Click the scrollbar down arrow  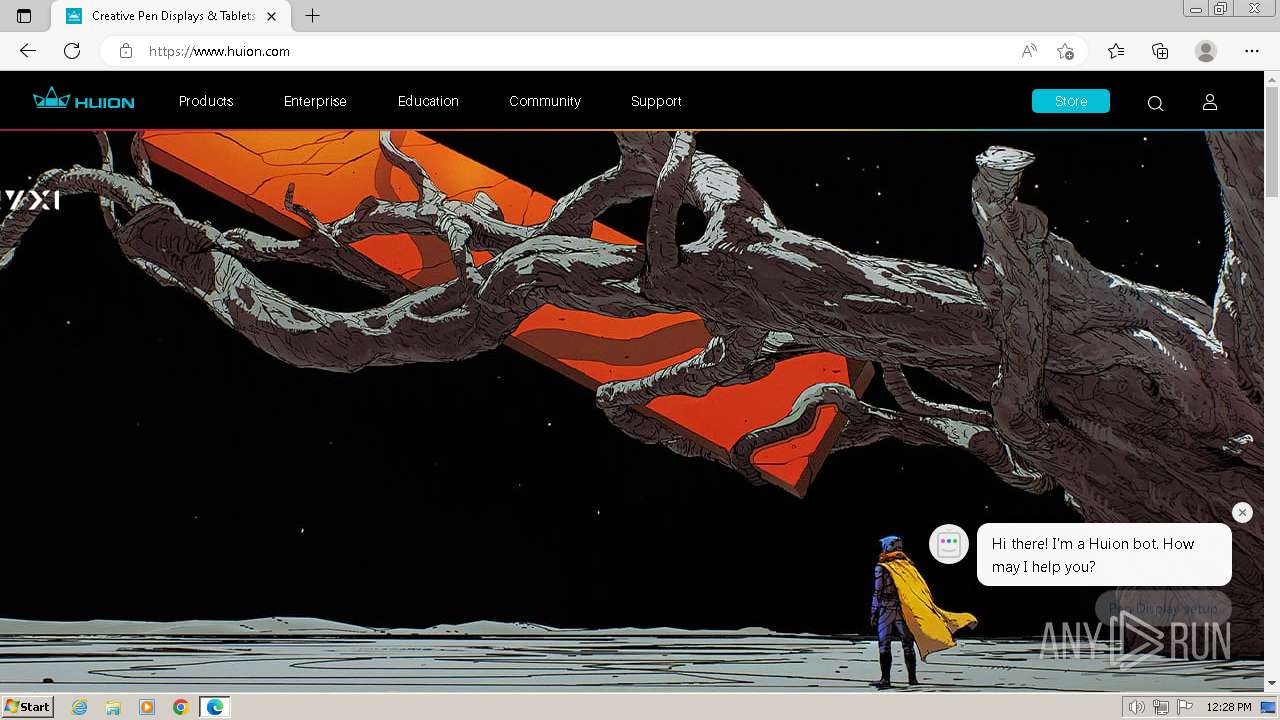pyautogui.click(x=1272, y=683)
